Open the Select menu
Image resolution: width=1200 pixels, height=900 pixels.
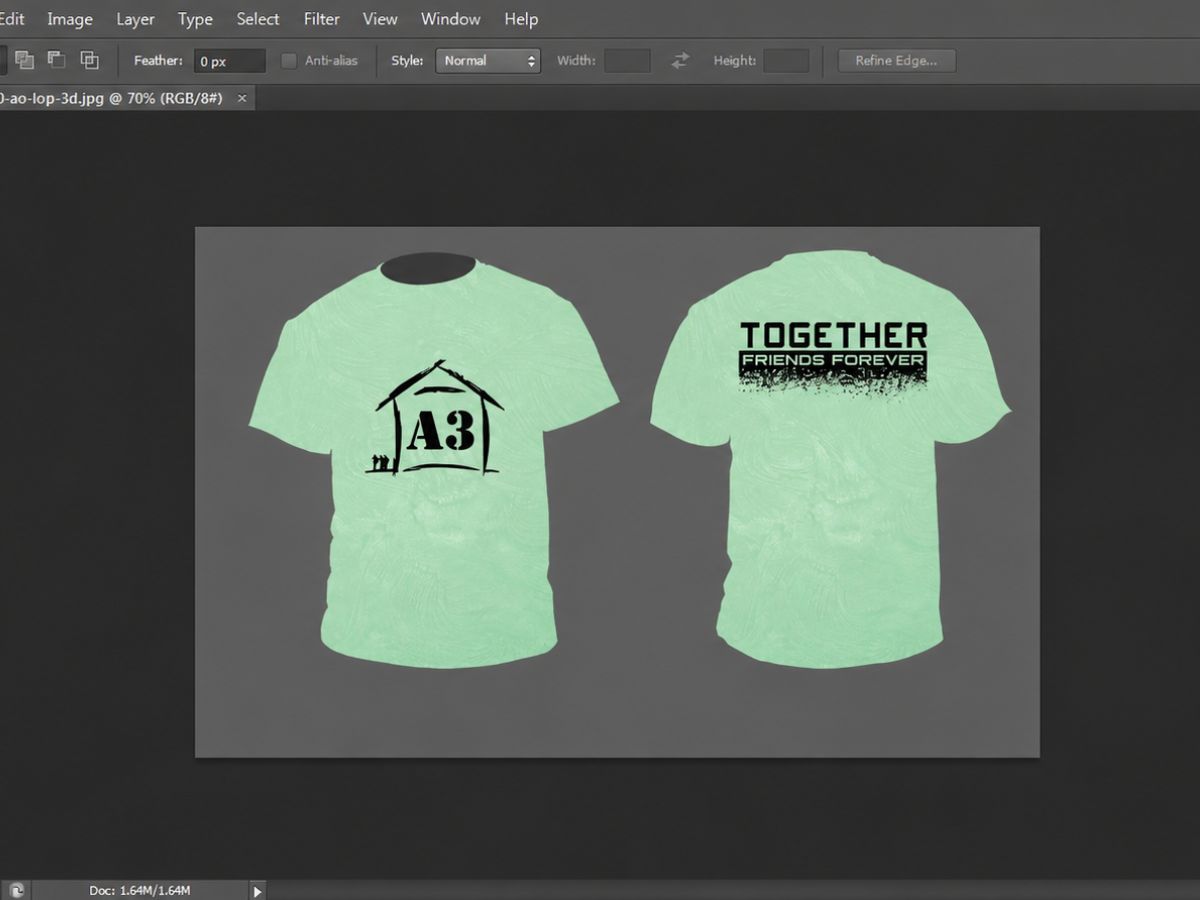pos(258,19)
